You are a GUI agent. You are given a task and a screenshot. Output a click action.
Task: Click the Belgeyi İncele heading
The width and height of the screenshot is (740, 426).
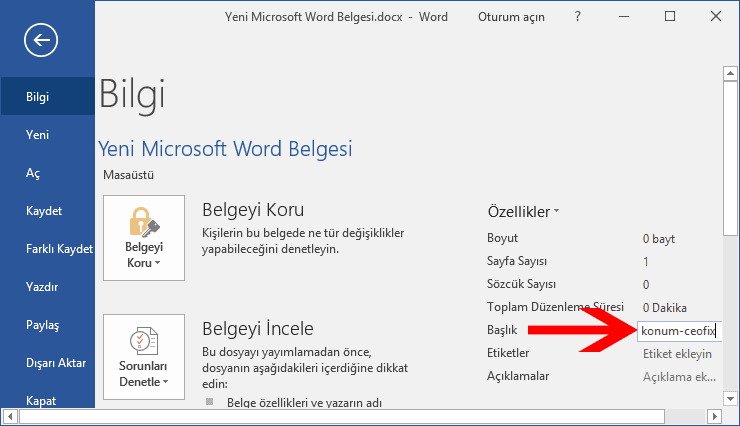click(x=258, y=329)
